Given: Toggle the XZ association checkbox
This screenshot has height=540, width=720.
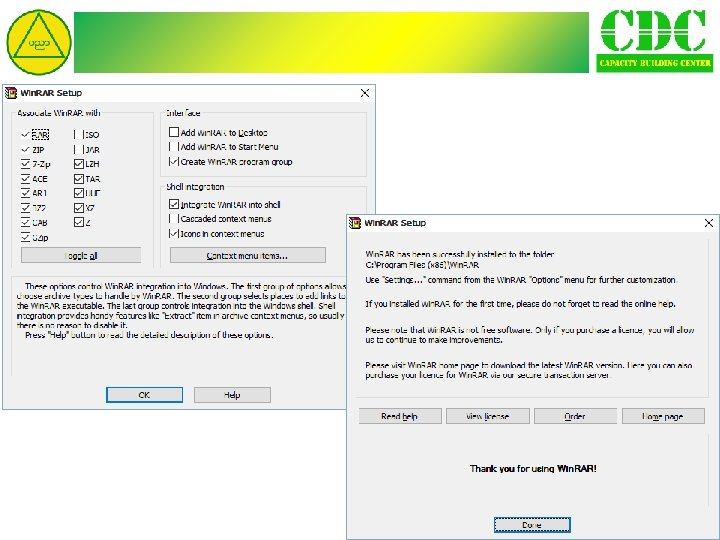Looking at the screenshot, I should pos(79,208).
